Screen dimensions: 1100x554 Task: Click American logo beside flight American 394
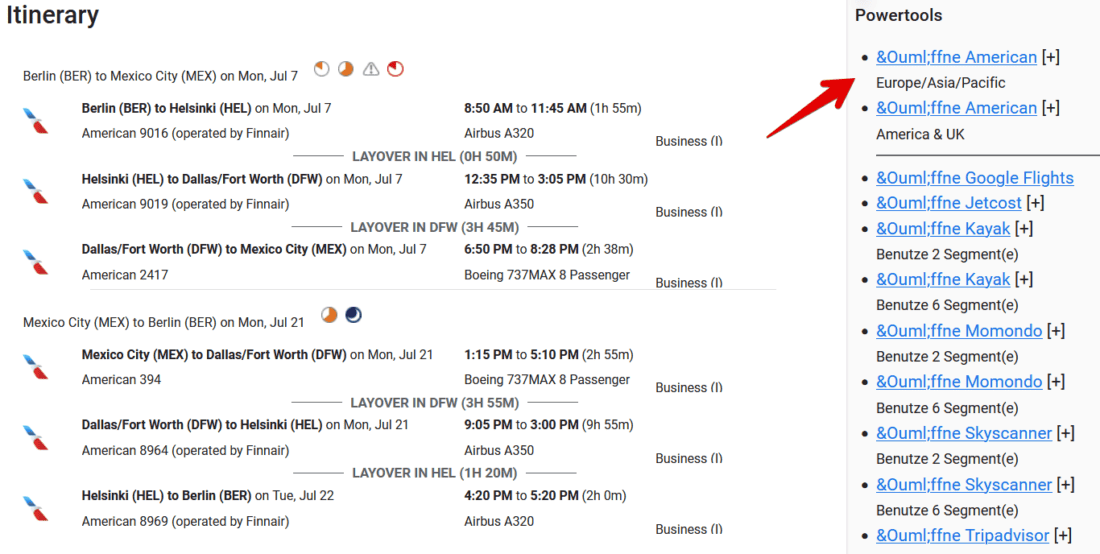point(36,367)
